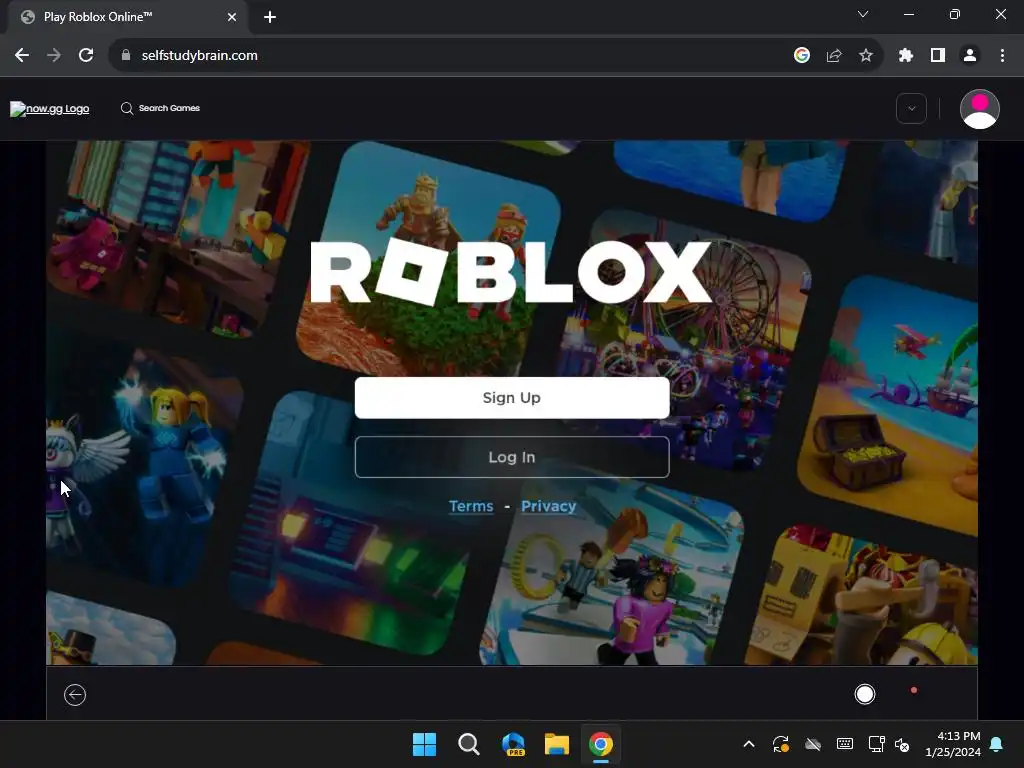Viewport: 1024px width, 768px height.
Task: Click the Chrome taskbar icon
Action: tap(601, 744)
